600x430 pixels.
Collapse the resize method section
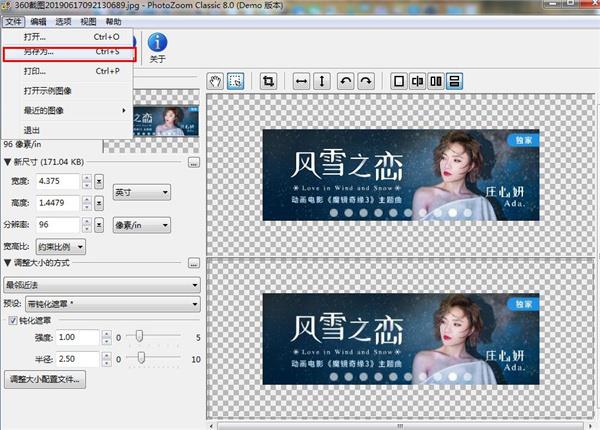click(7, 263)
